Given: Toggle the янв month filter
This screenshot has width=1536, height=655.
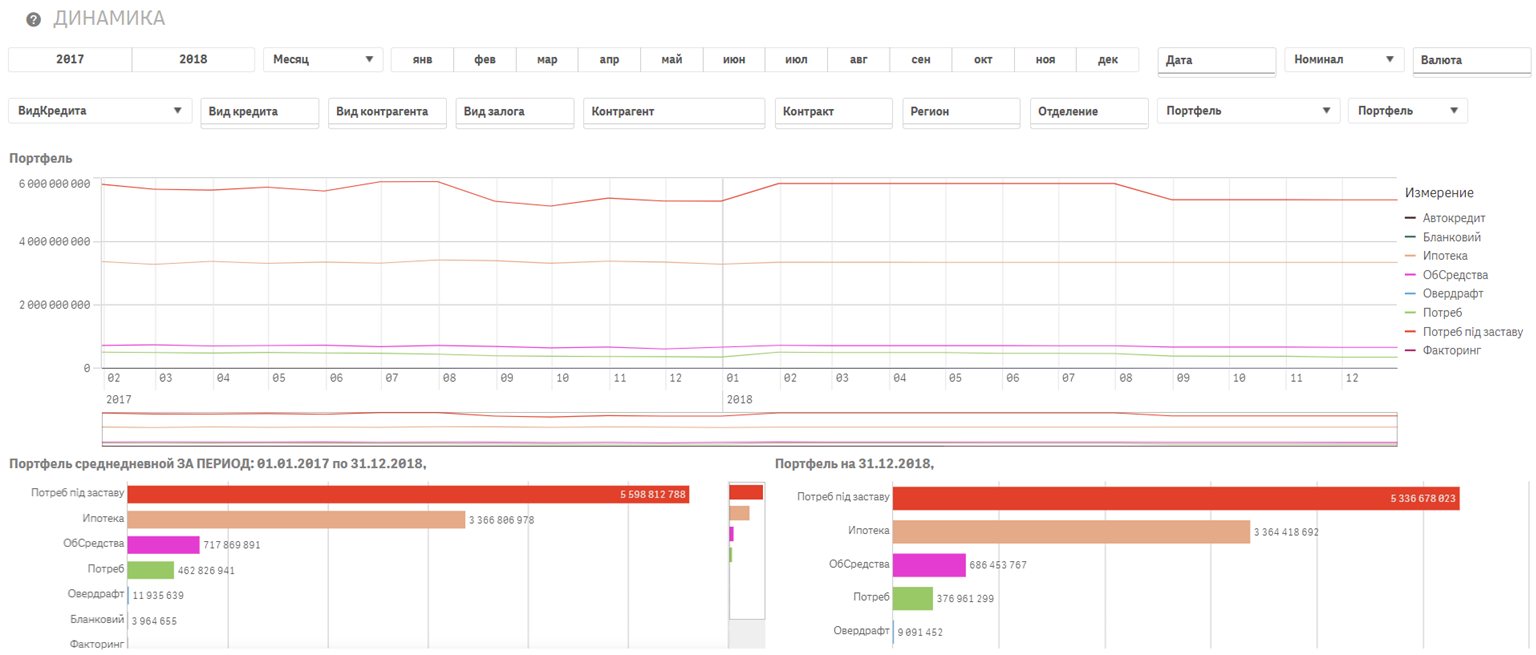Looking at the screenshot, I should [422, 60].
